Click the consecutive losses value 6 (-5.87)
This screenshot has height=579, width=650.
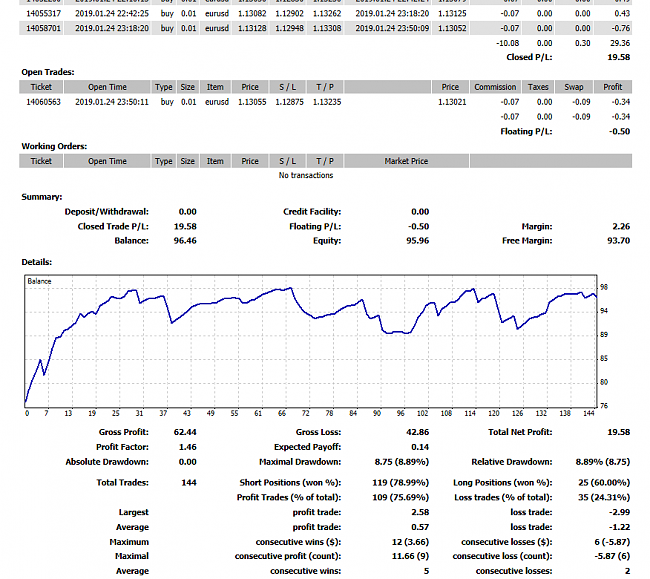612,542
